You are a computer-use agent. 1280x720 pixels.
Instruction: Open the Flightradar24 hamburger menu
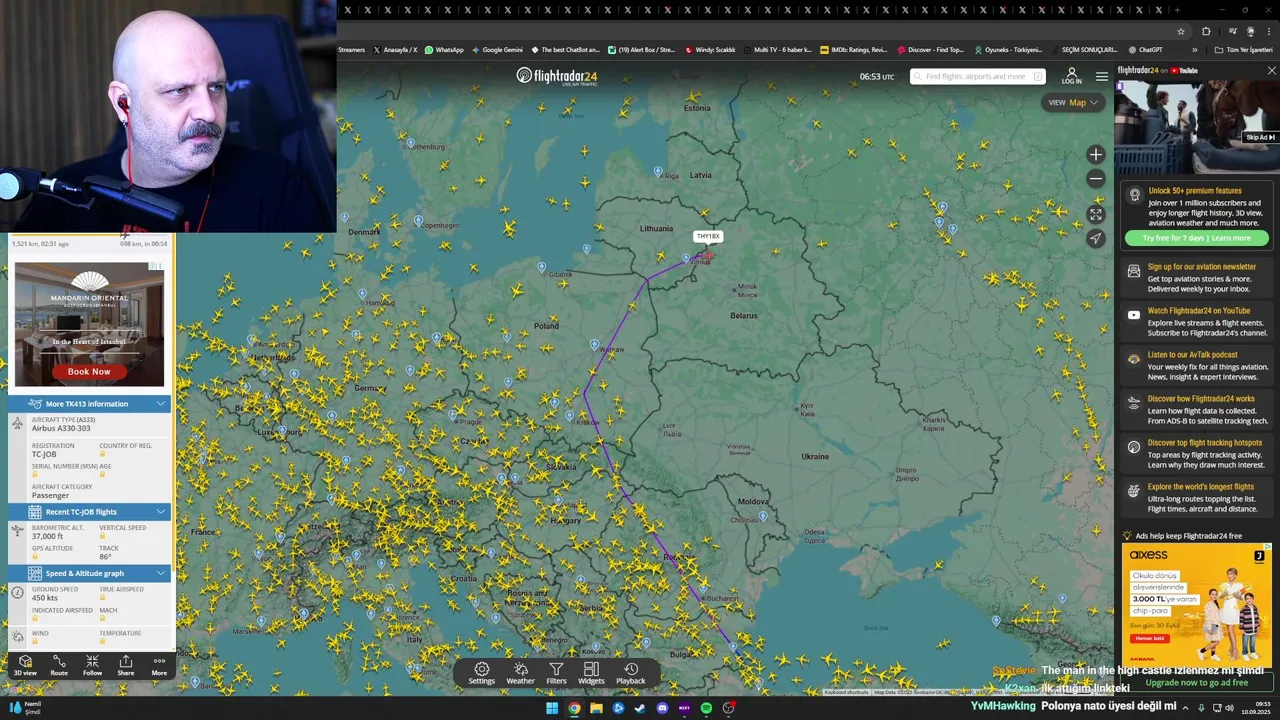tap(1101, 76)
